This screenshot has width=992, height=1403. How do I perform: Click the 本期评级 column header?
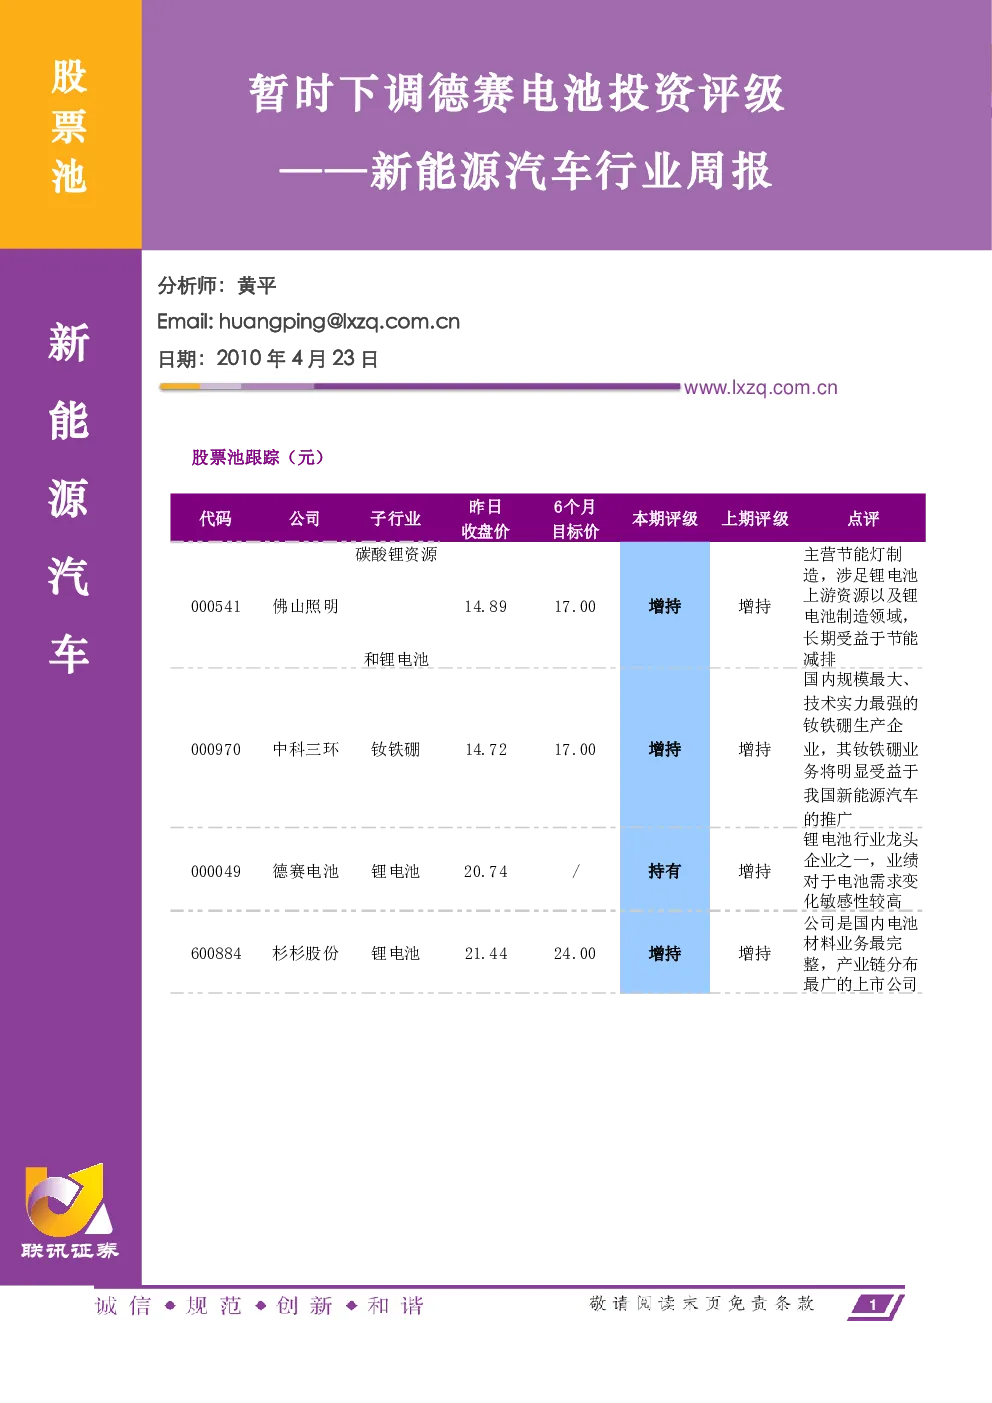pyautogui.click(x=665, y=519)
